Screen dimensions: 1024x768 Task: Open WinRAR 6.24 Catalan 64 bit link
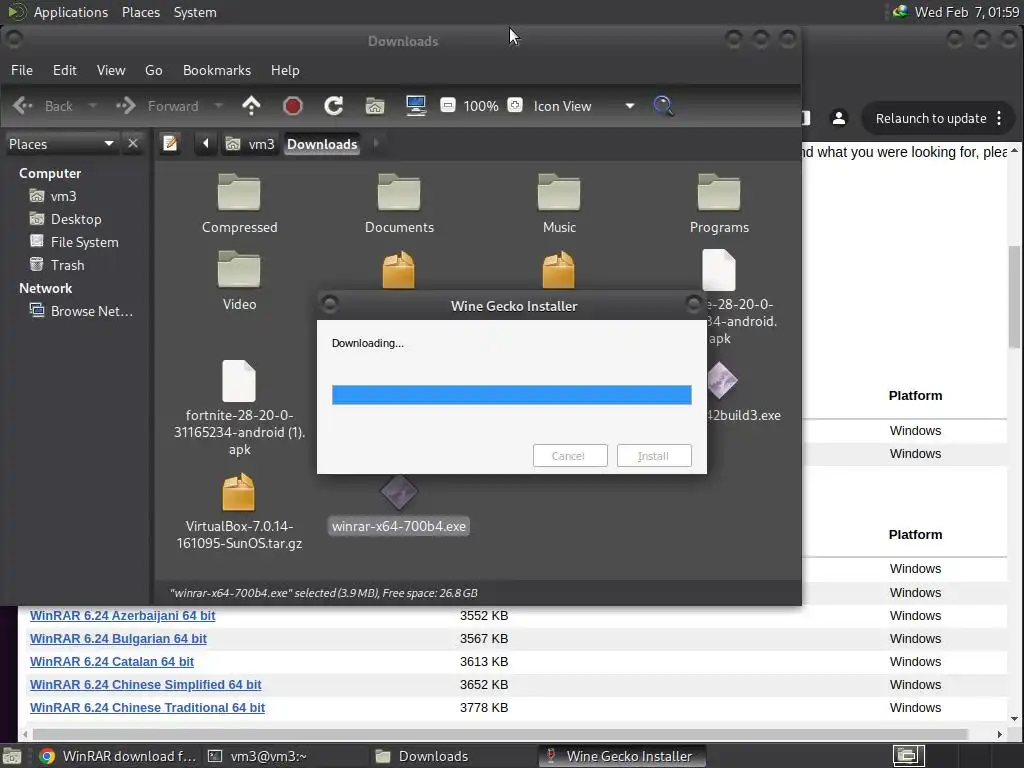pyautogui.click(x=112, y=661)
